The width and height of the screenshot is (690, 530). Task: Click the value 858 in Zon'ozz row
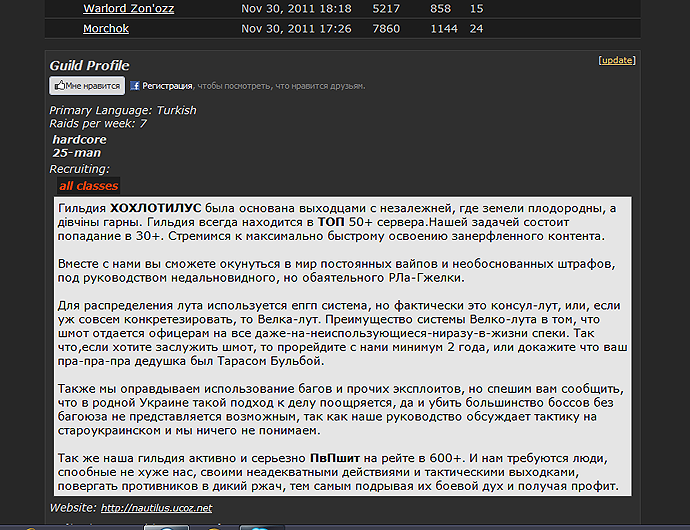tap(440, 9)
